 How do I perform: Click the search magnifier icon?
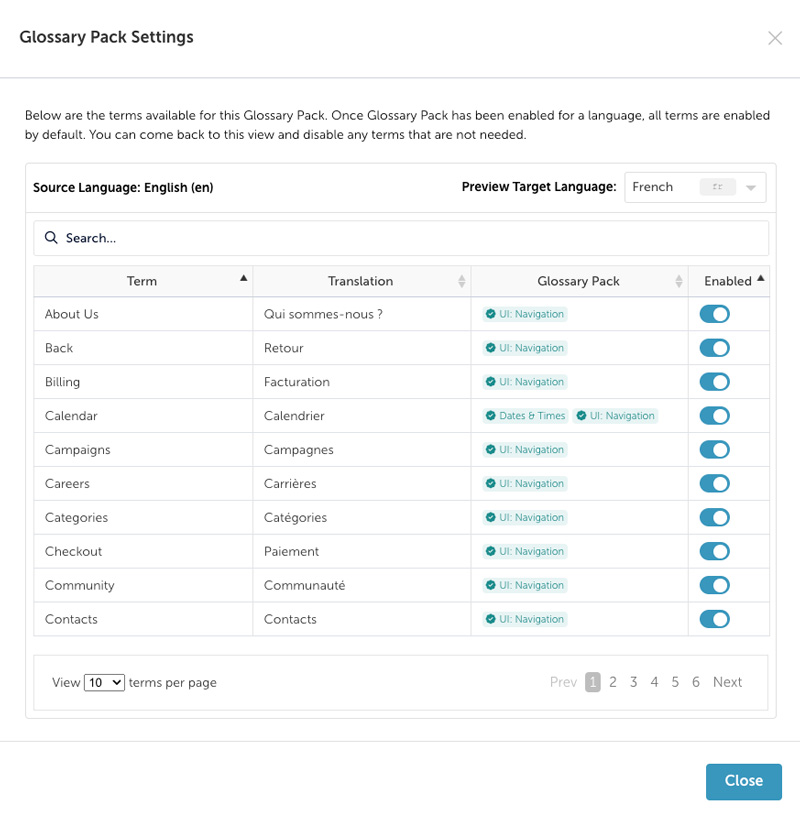pos(51,238)
